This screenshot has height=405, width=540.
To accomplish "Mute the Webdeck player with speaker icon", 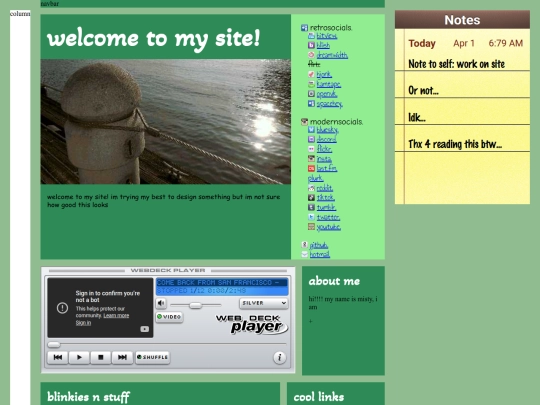I will 161,303.
